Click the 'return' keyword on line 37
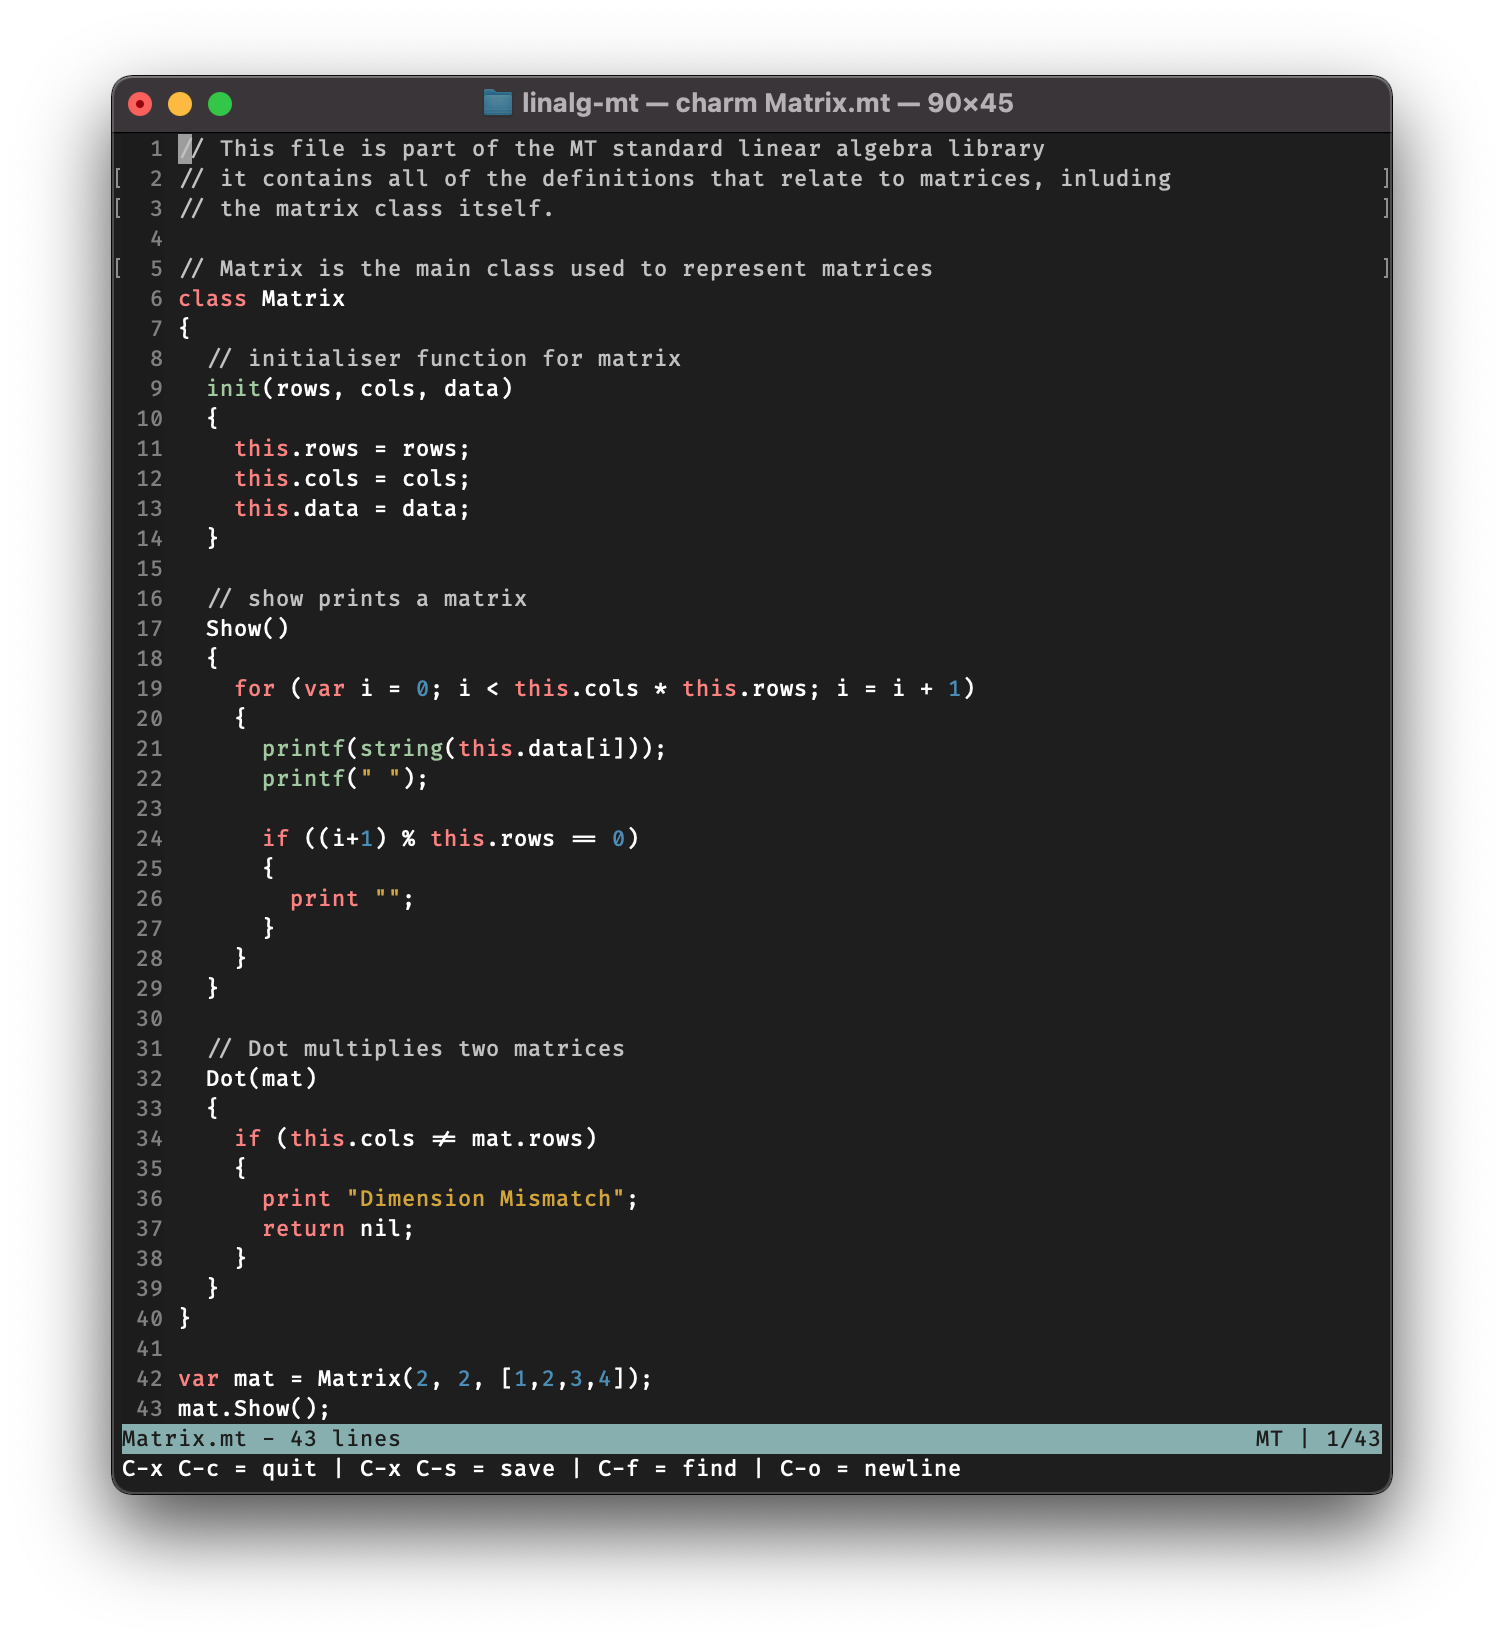Viewport: 1504px width, 1642px height. pos(303,1229)
